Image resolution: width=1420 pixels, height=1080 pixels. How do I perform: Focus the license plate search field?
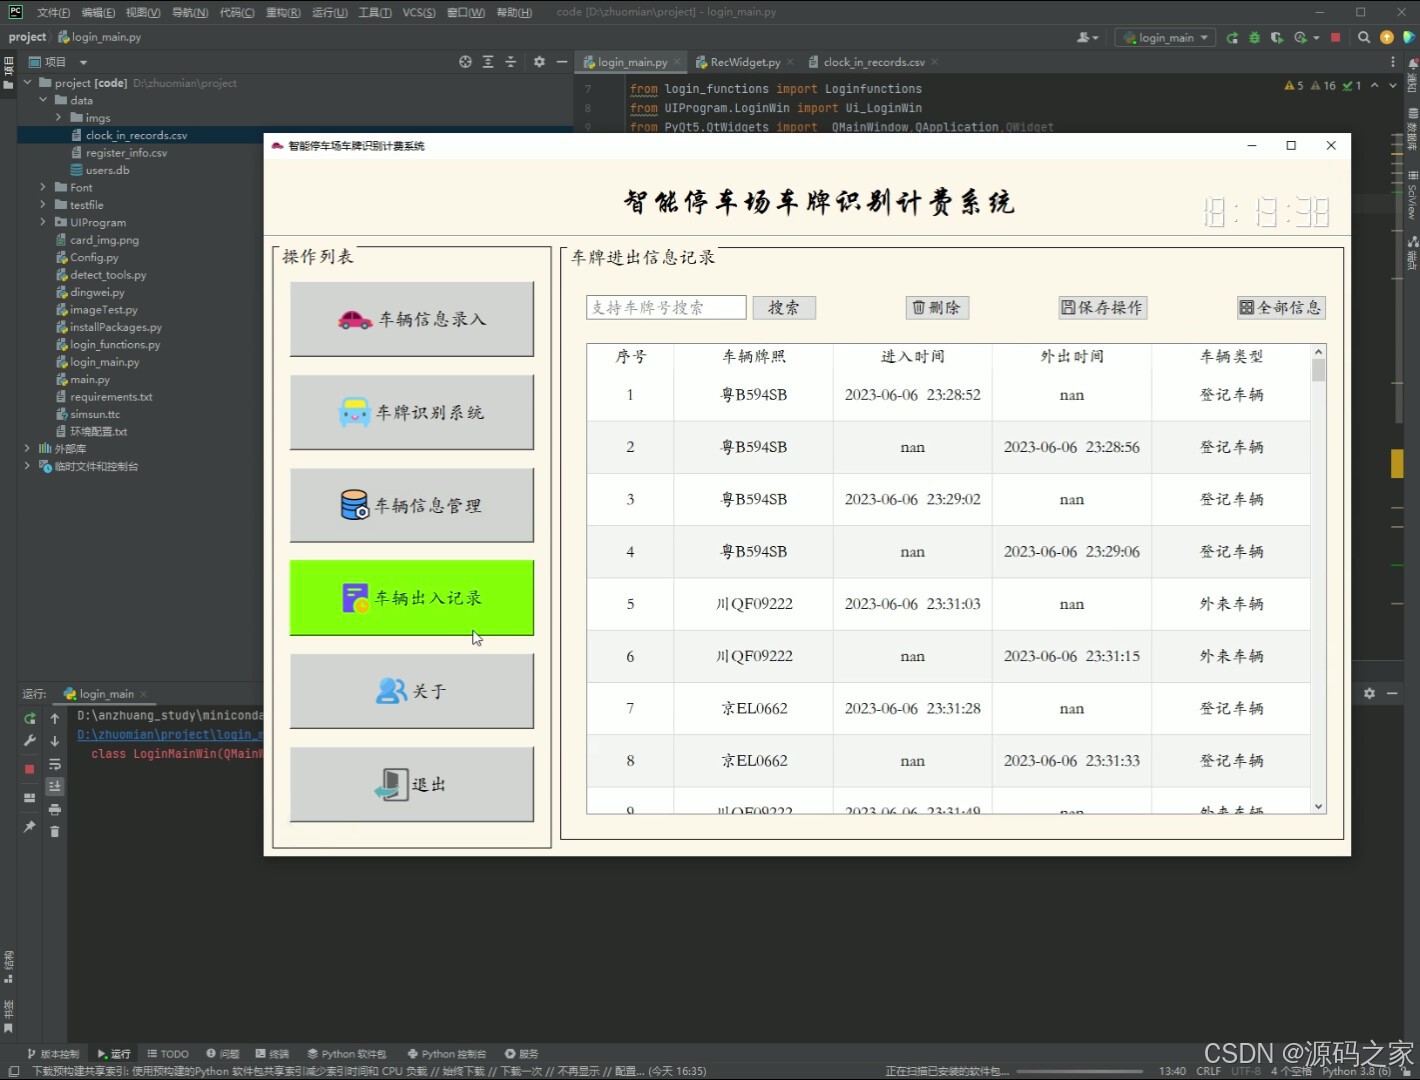point(666,308)
